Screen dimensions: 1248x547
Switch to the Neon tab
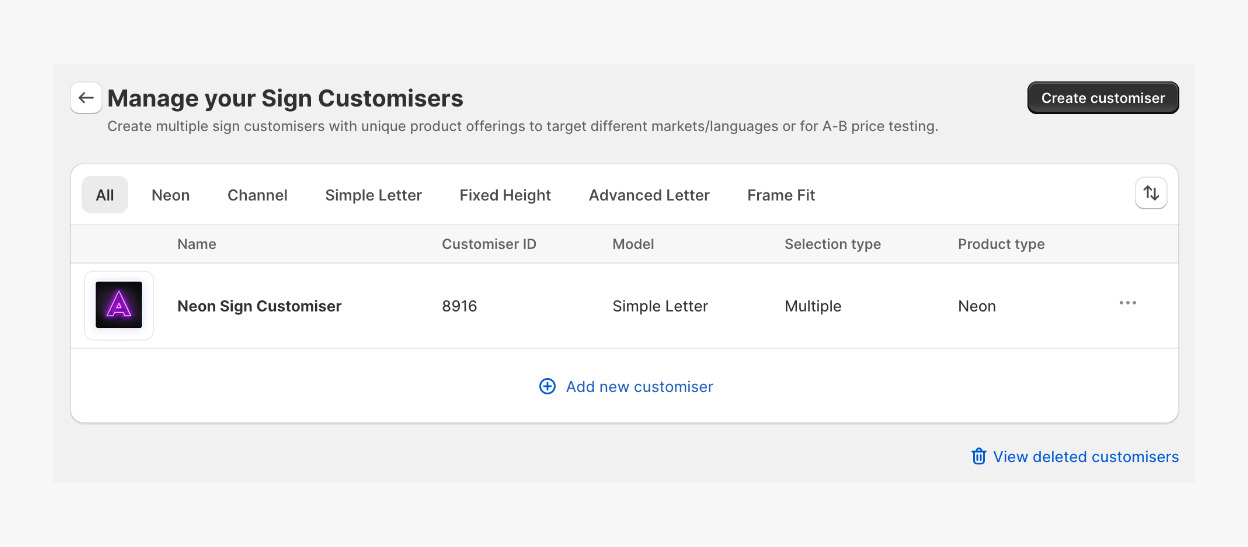point(170,195)
